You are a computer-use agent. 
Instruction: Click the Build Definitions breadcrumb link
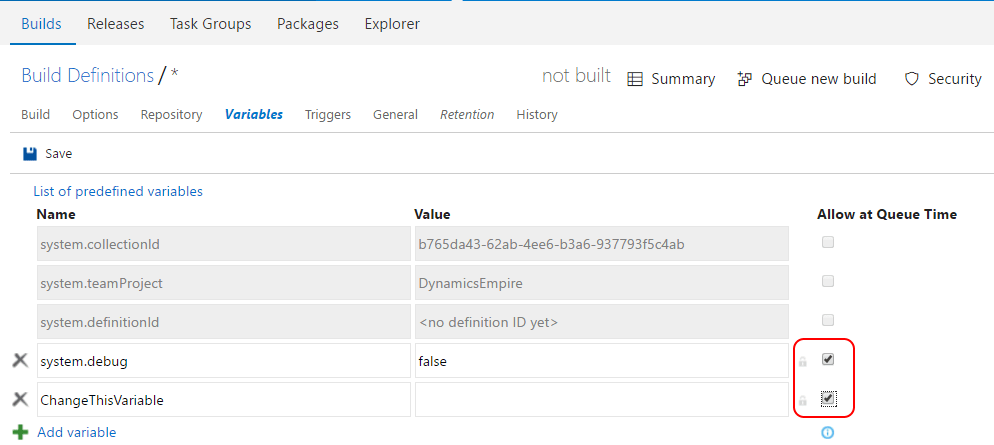tap(87, 75)
